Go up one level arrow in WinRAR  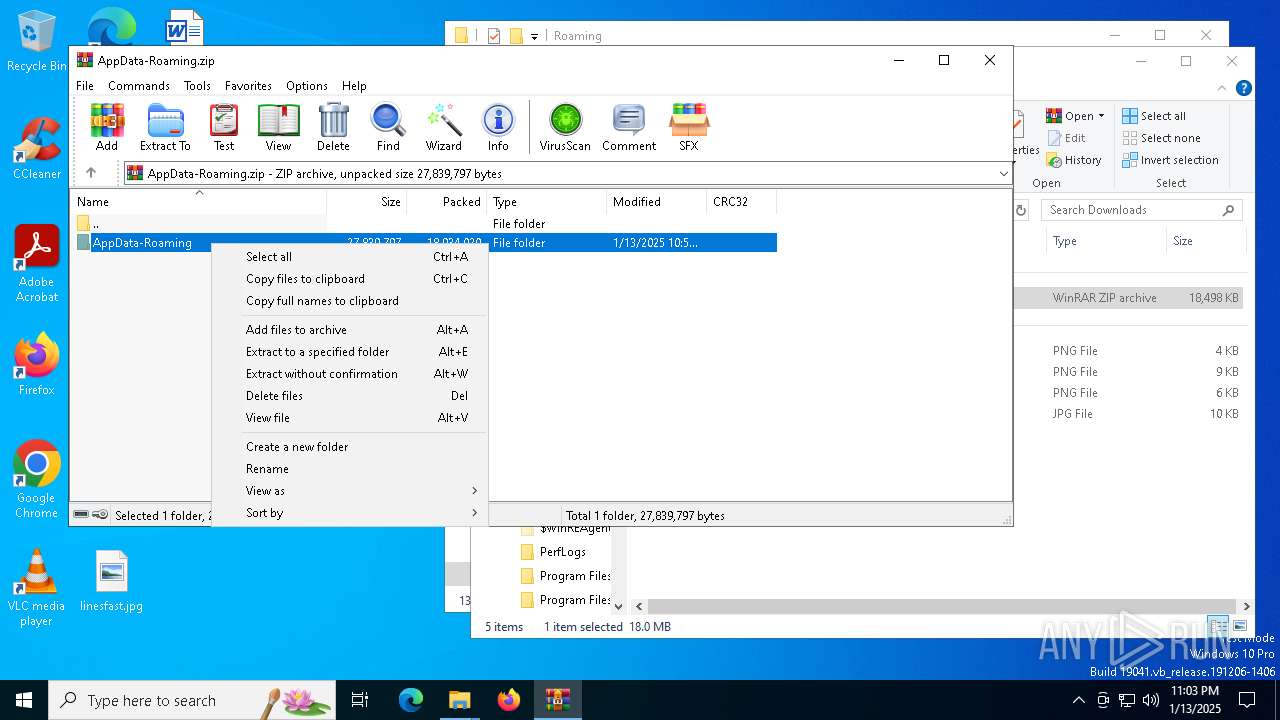click(x=91, y=173)
